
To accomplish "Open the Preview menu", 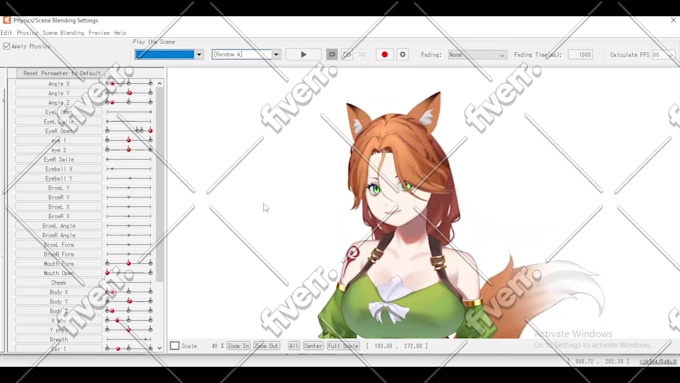I will [99, 33].
